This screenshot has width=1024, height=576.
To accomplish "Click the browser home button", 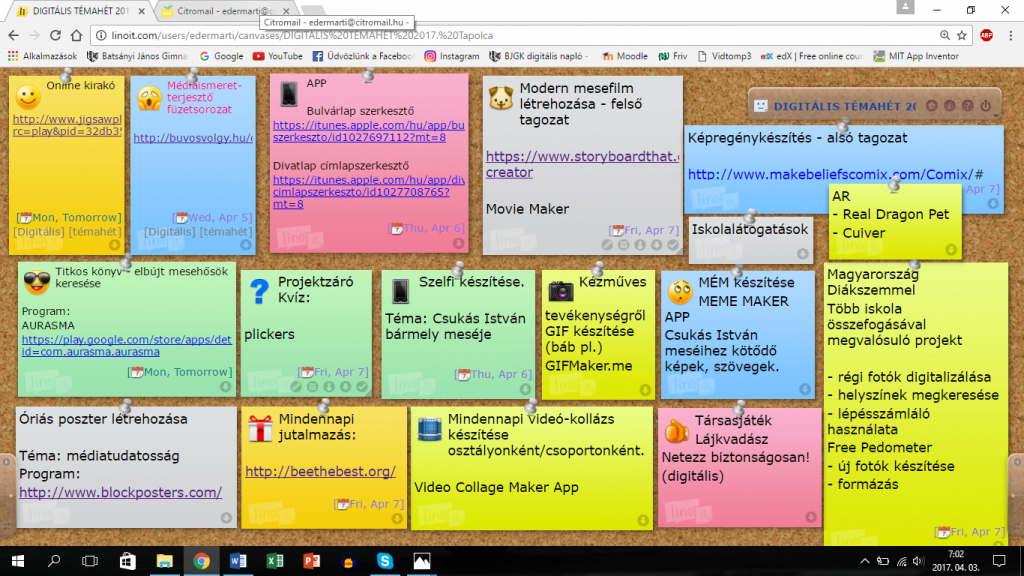I will pyautogui.click(x=76, y=35).
